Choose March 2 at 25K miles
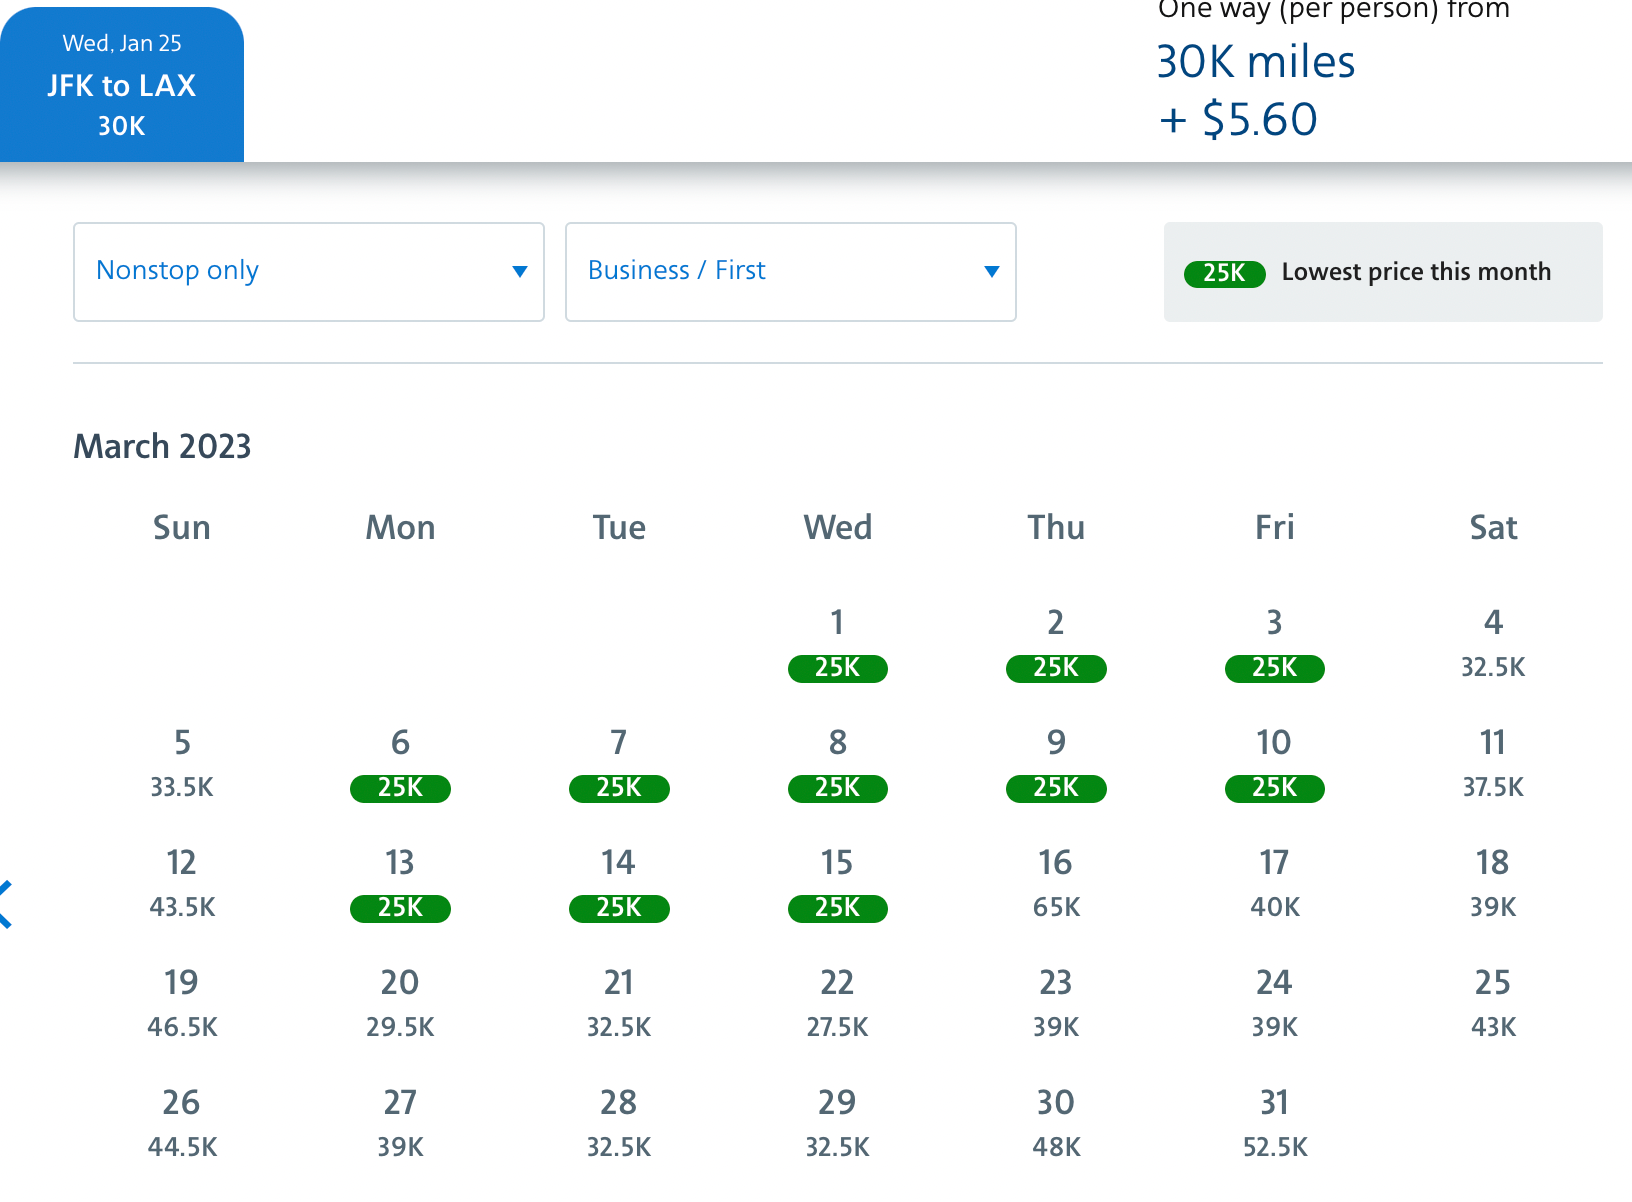Viewport: 1632px width, 1202px height. (x=1055, y=645)
